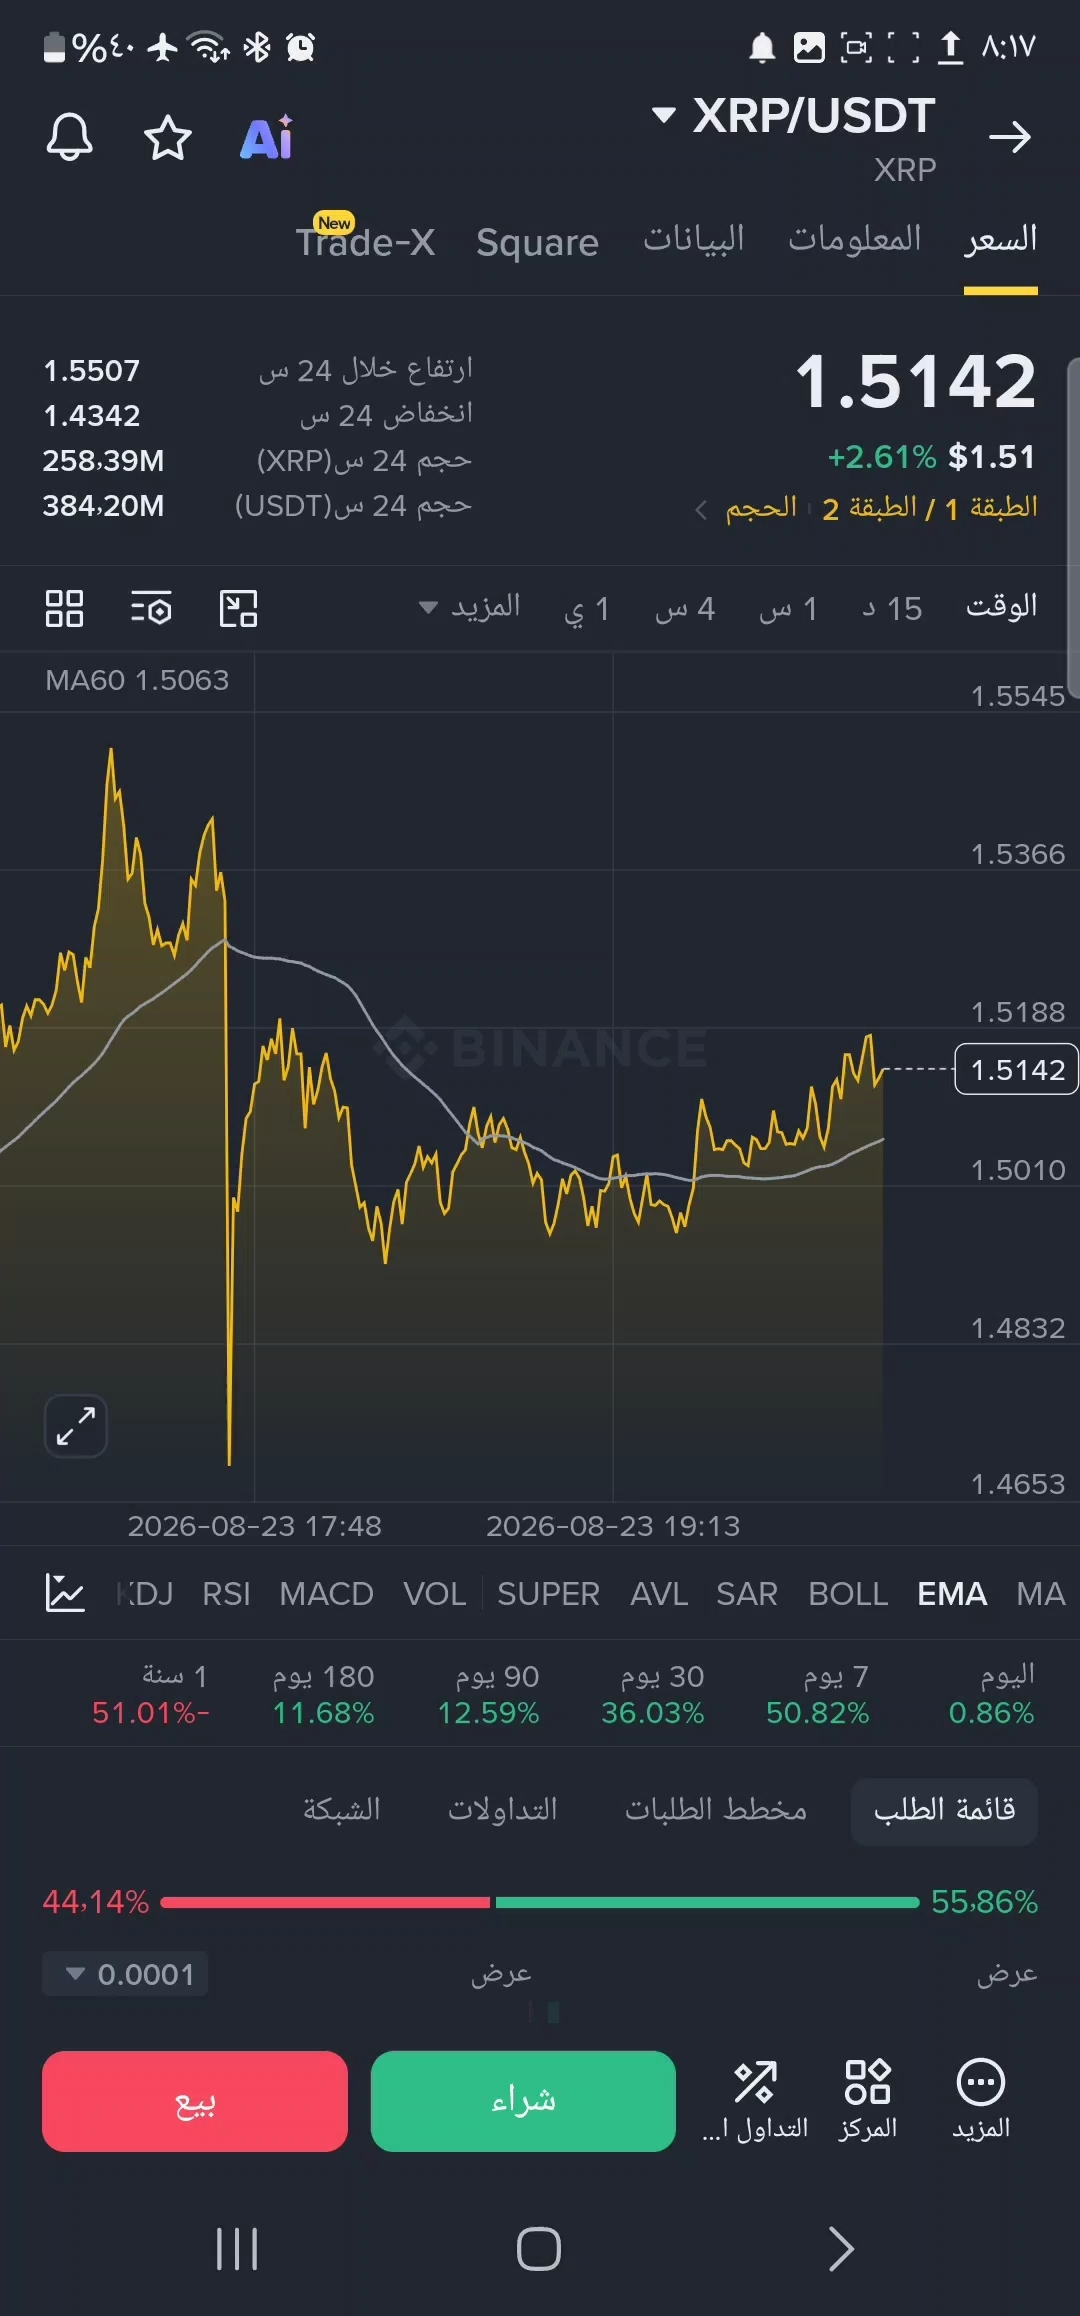Switch to the Square tab
Screen dimensions: 1080x2316
click(537, 242)
